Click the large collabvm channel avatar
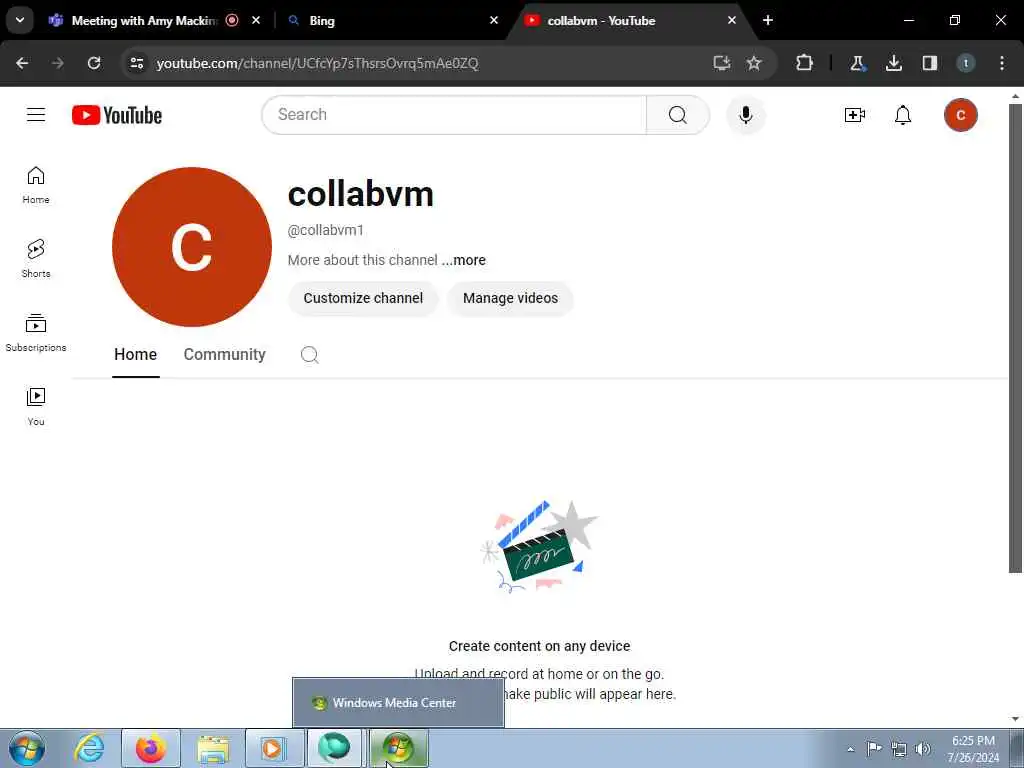Image resolution: width=1024 pixels, height=768 pixels. (x=191, y=247)
